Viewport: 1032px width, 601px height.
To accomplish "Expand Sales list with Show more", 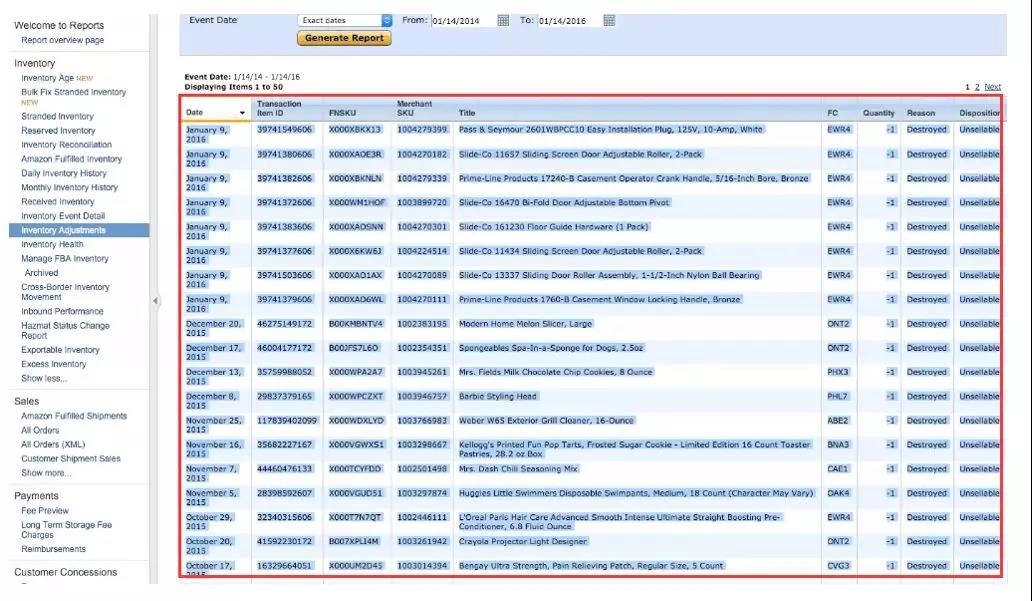I will click(46, 473).
